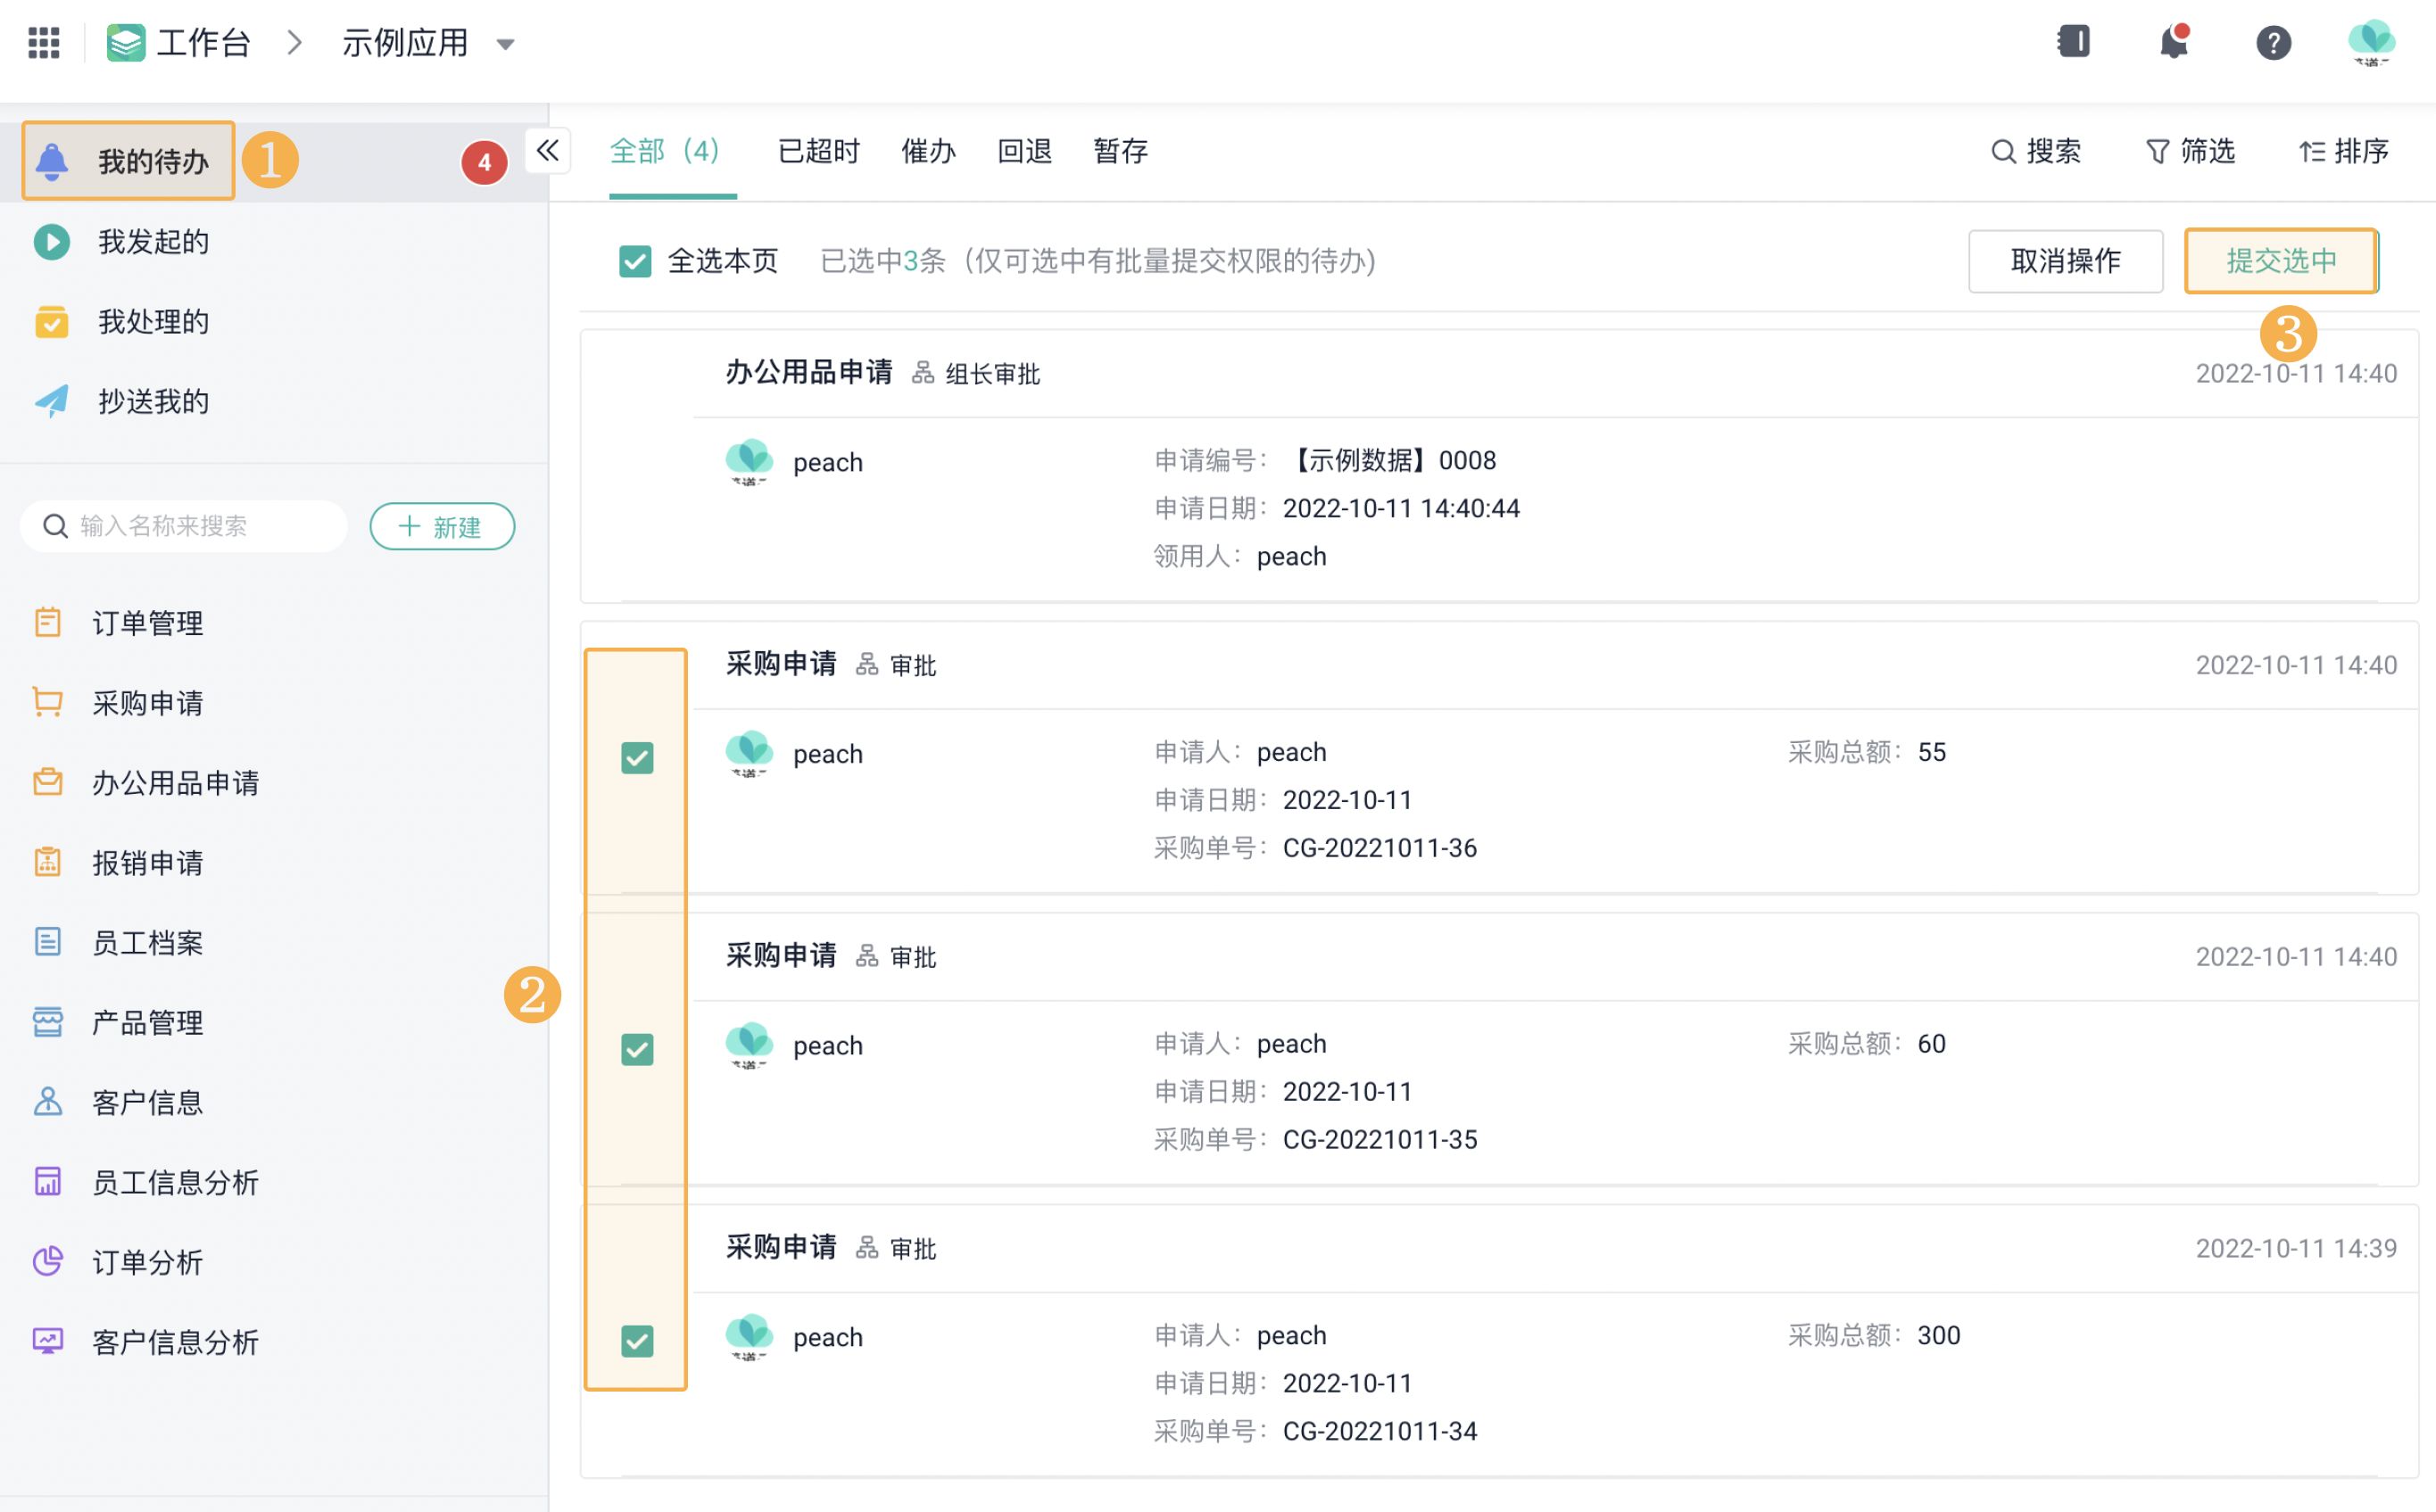Click the notification bell in the top bar
Screen dimensions: 2436x1512
tap(2173, 43)
